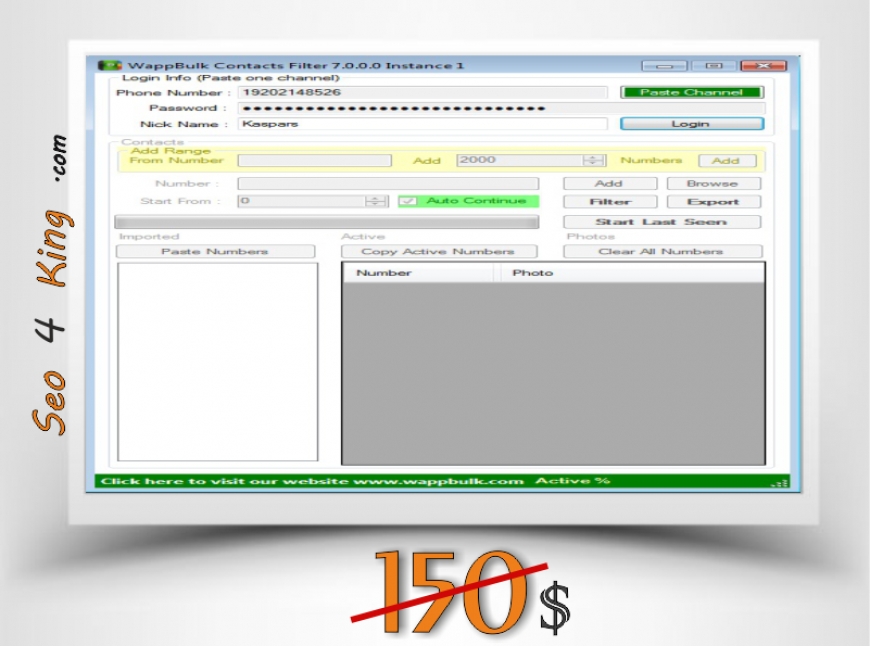The height and width of the screenshot is (646, 870).
Task: Click the Paste Channel green button
Action: coord(691,92)
